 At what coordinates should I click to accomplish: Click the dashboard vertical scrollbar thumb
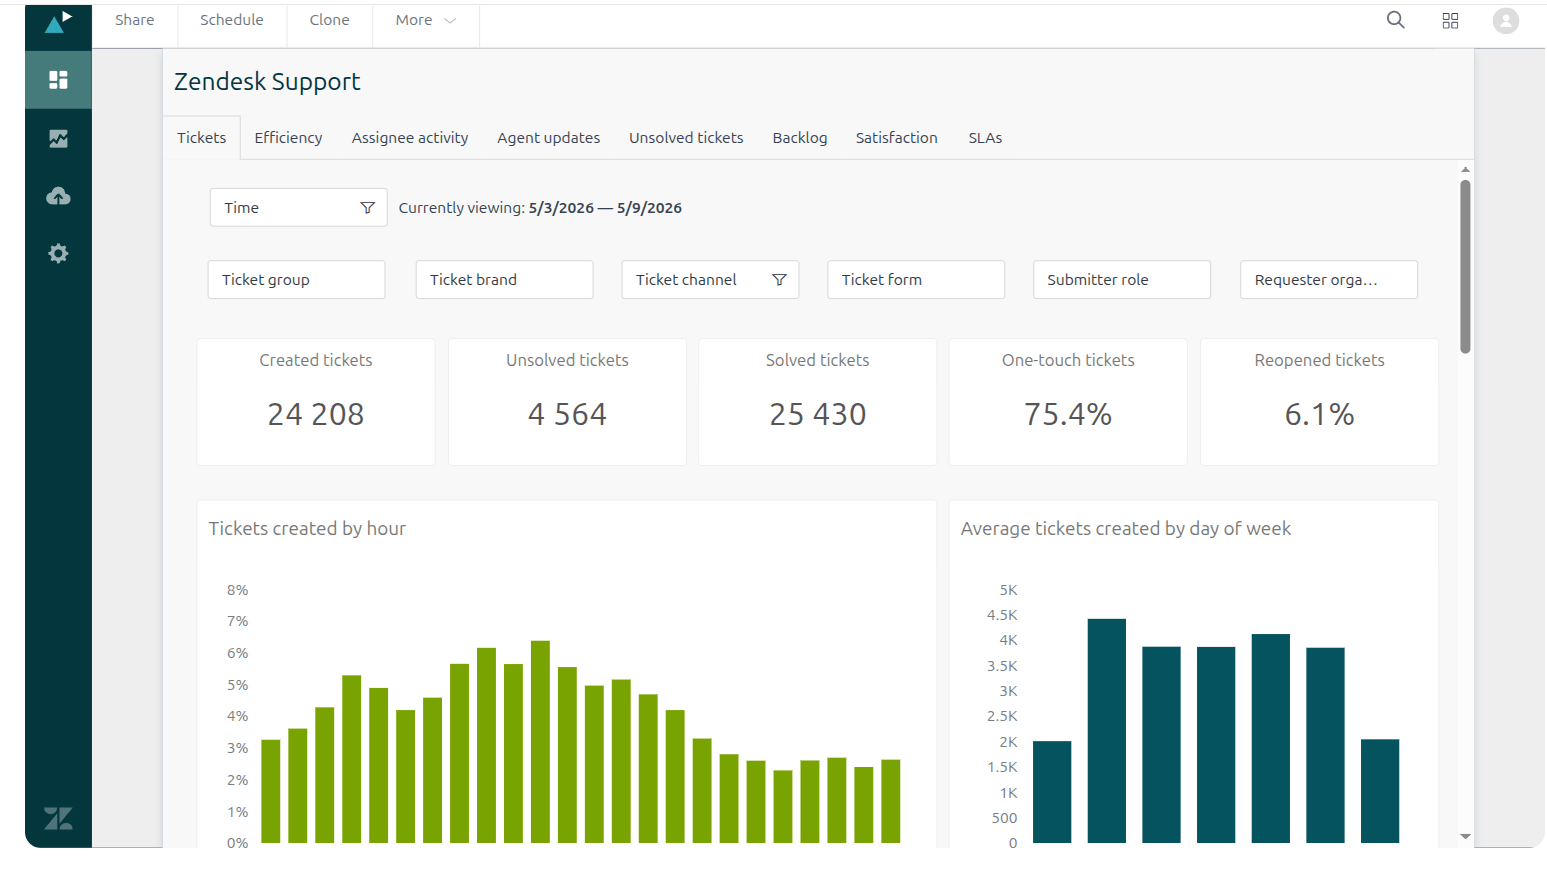tap(1465, 266)
